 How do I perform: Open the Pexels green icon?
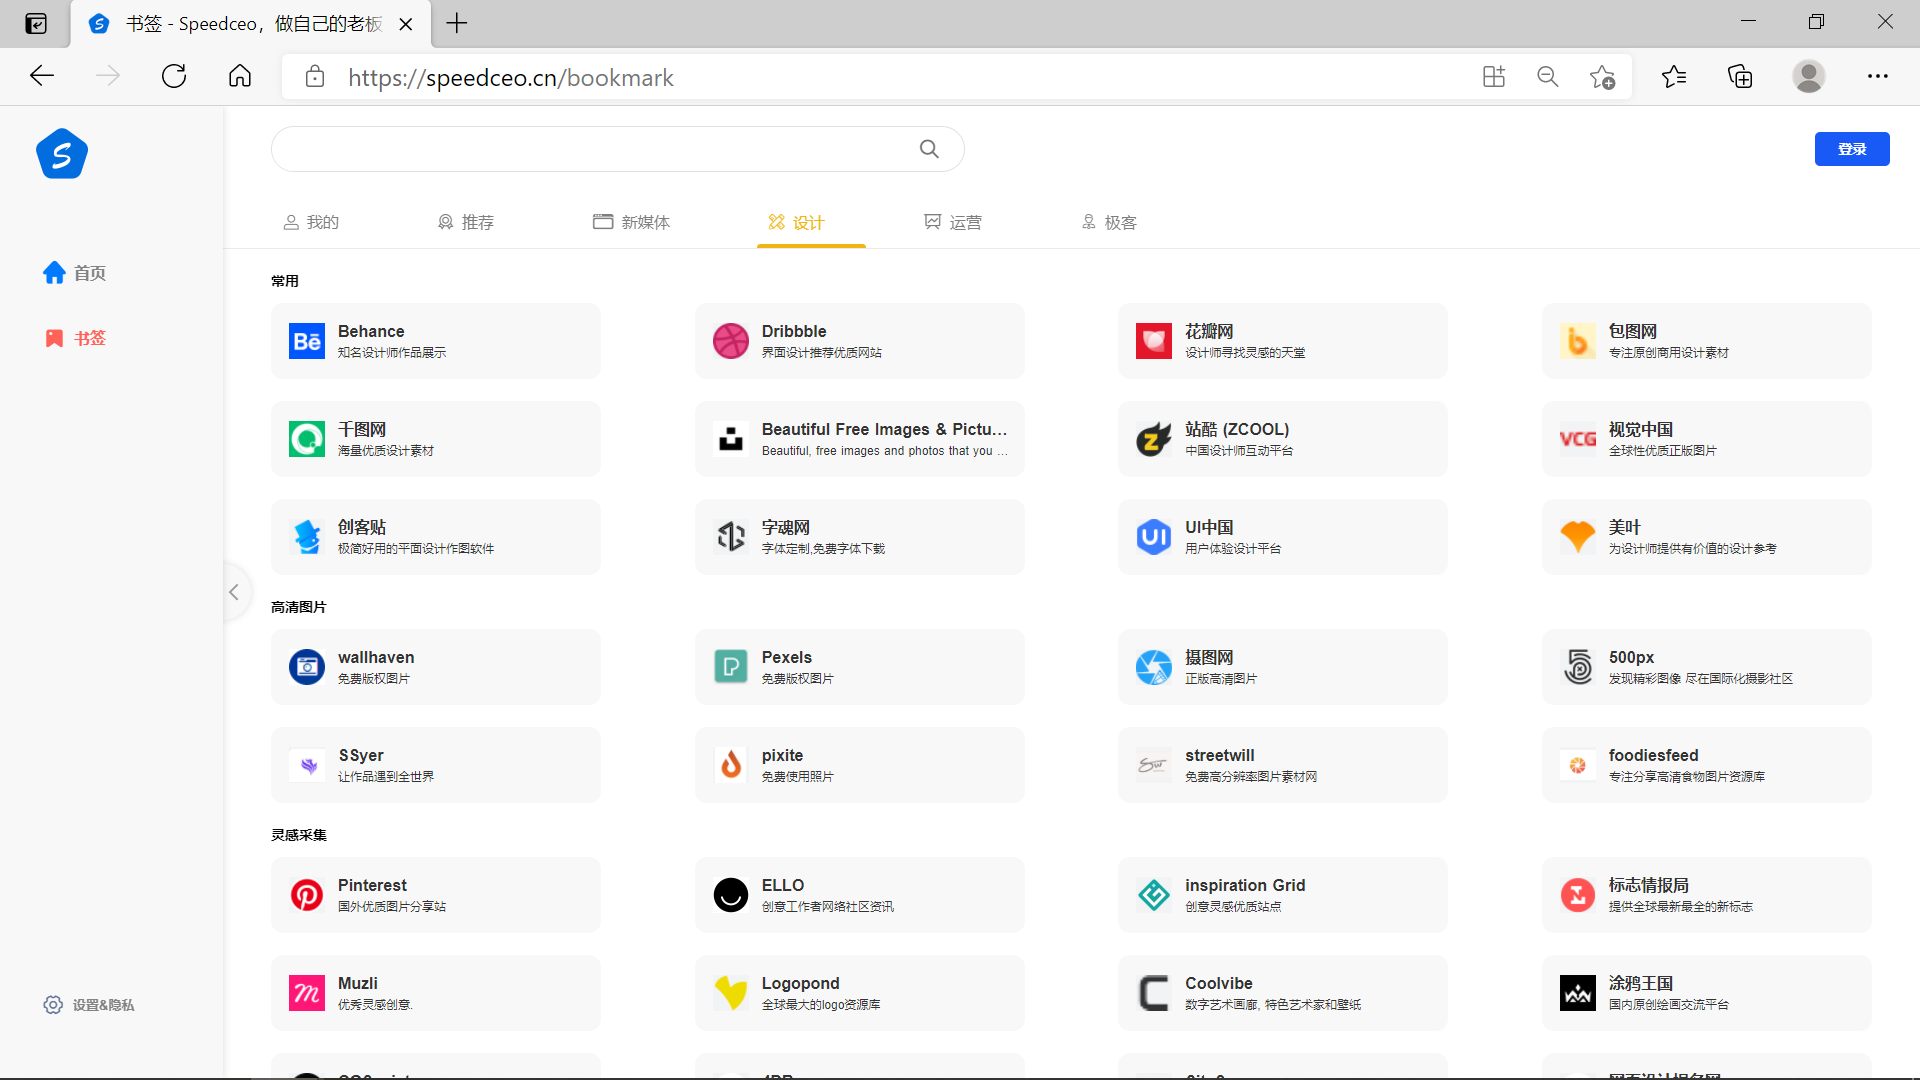coord(731,667)
